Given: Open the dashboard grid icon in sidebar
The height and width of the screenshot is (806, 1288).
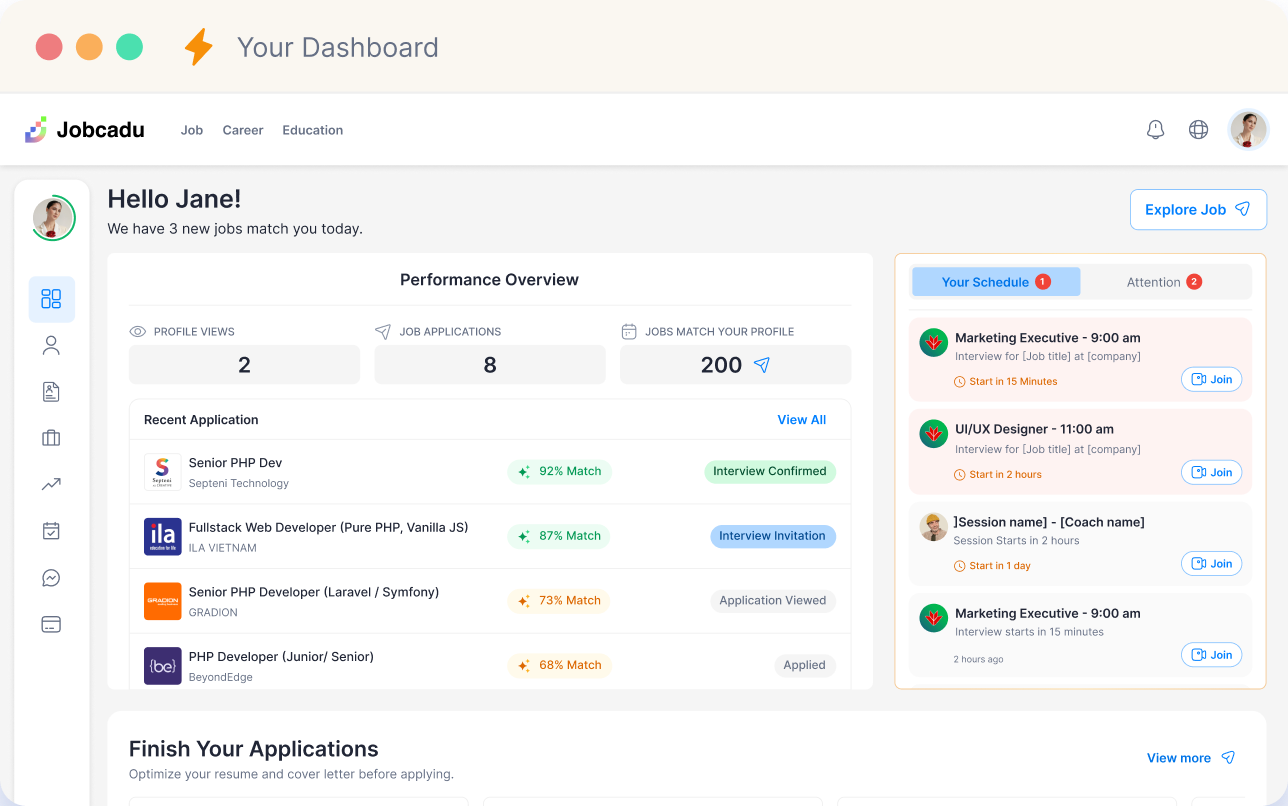Looking at the screenshot, I should coord(51,299).
